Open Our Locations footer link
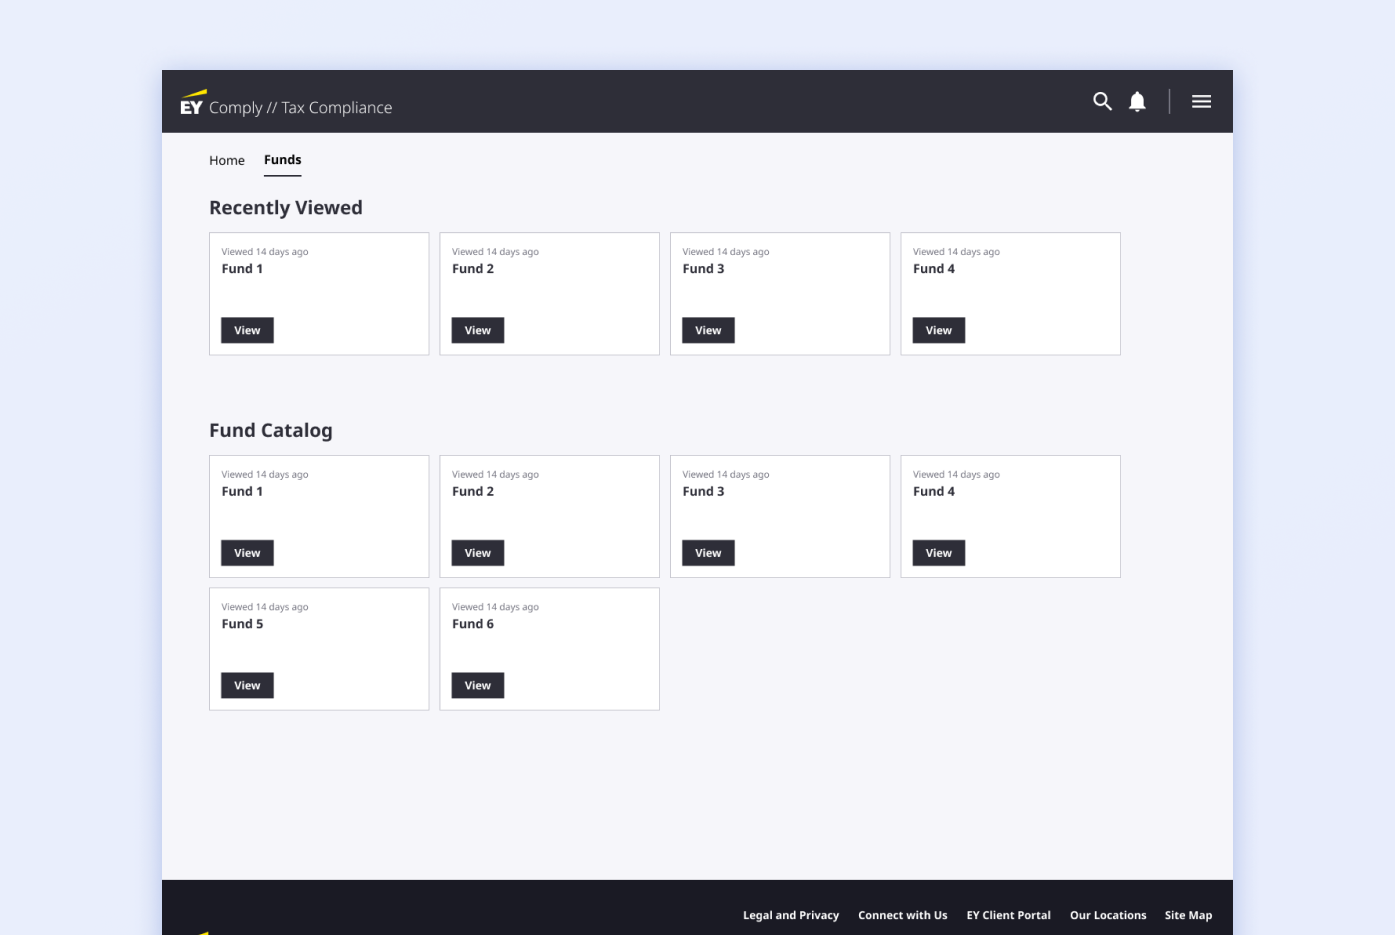1395x935 pixels. [x=1108, y=915]
